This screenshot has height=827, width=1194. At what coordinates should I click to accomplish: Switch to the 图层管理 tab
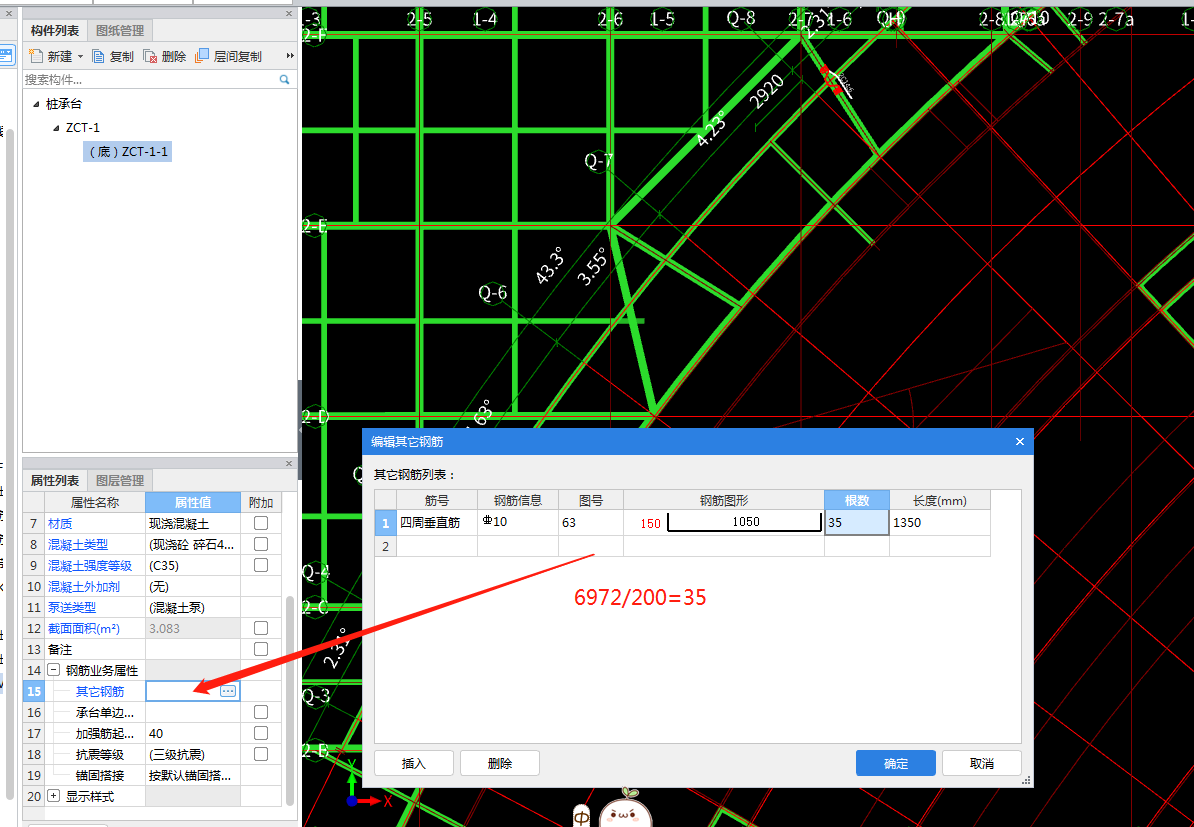pyautogui.click(x=120, y=481)
